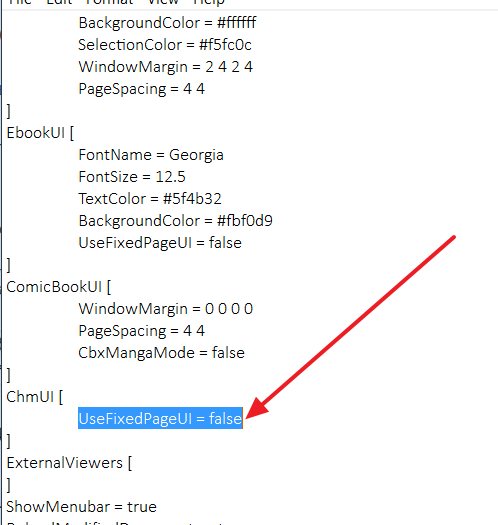Image resolution: width=498 pixels, height=525 pixels.
Task: Click the WindowMargin = 2 4 2 4 line
Action: point(165,67)
